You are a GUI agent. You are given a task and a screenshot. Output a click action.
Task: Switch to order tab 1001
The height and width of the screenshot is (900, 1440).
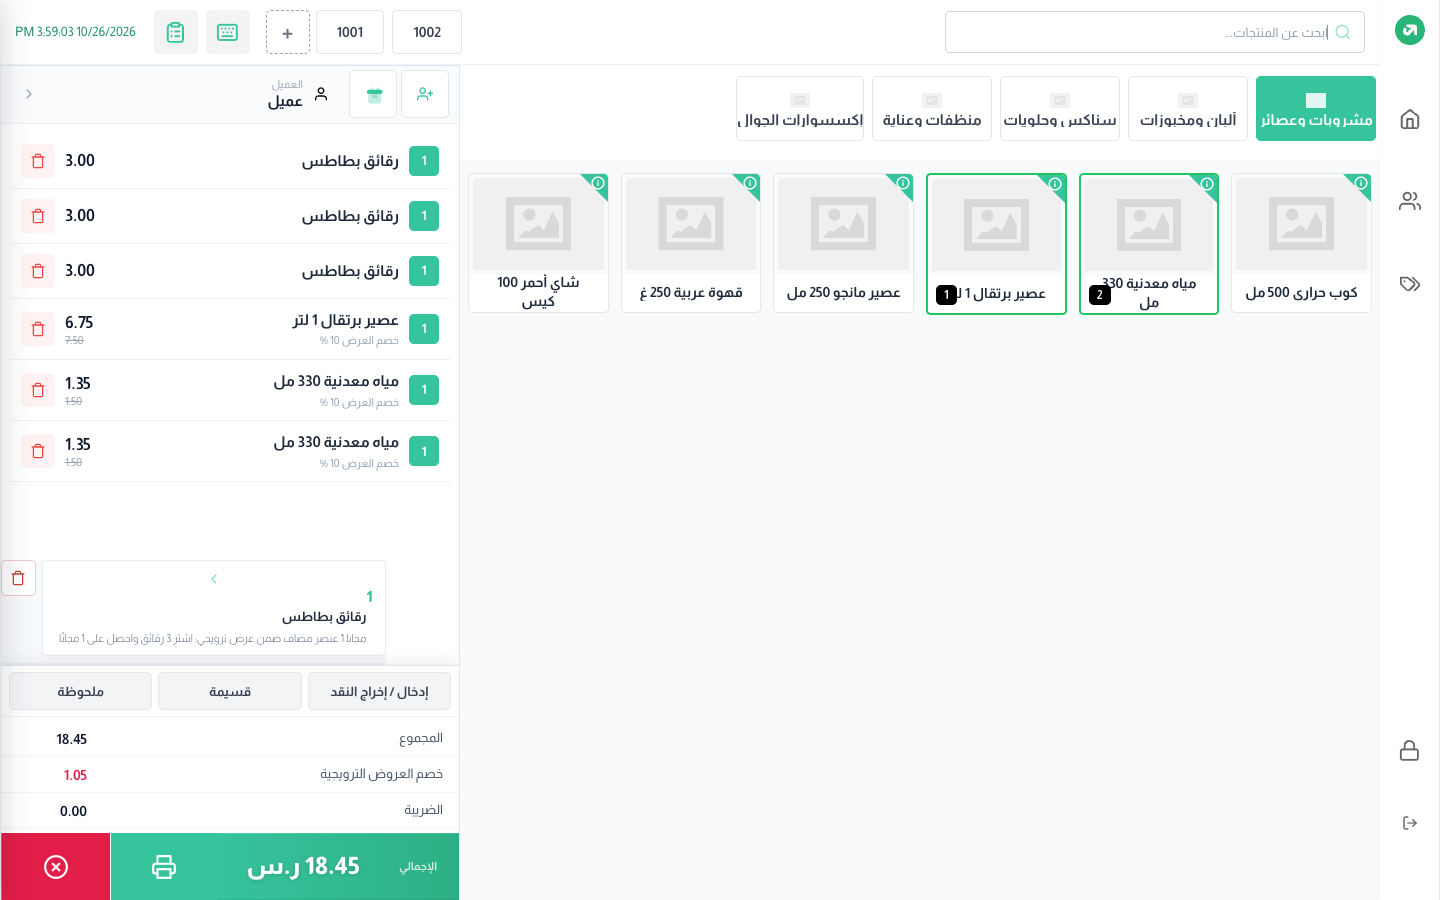pyautogui.click(x=350, y=32)
